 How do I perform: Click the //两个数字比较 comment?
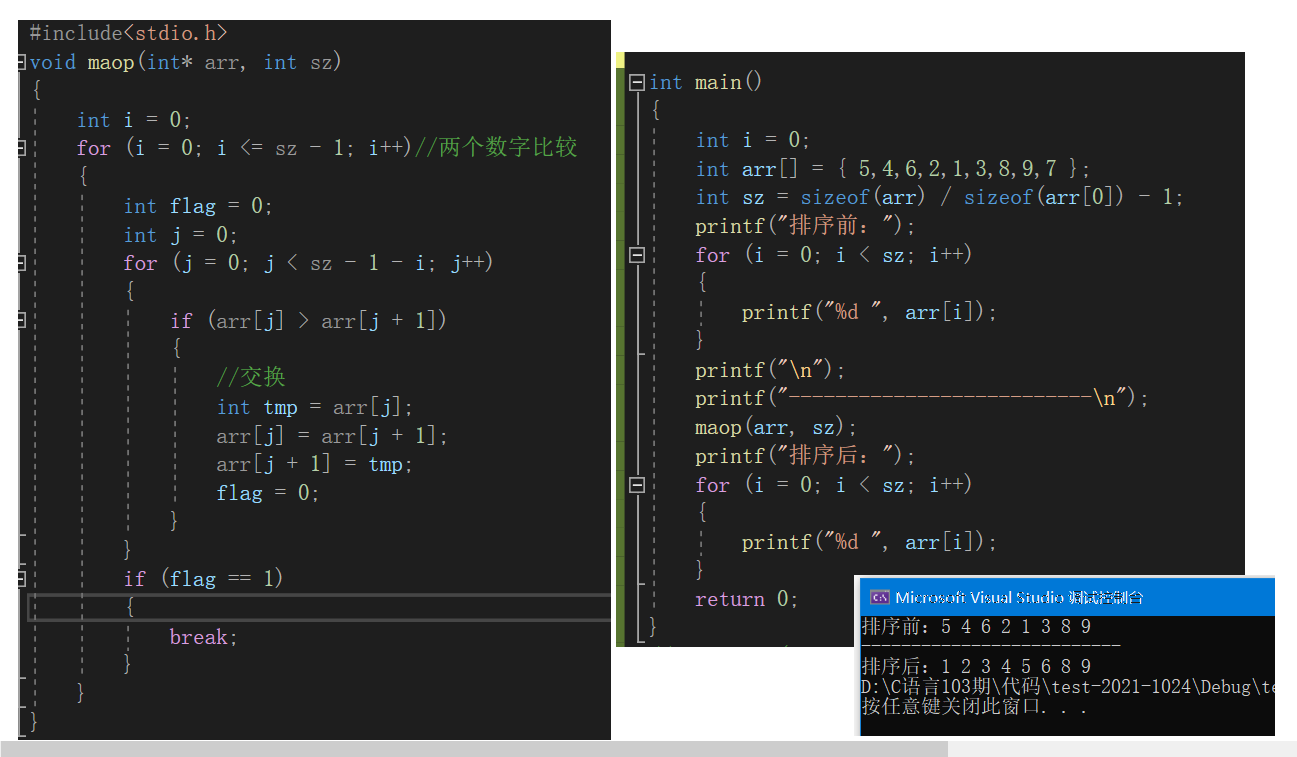pyautogui.click(x=495, y=148)
